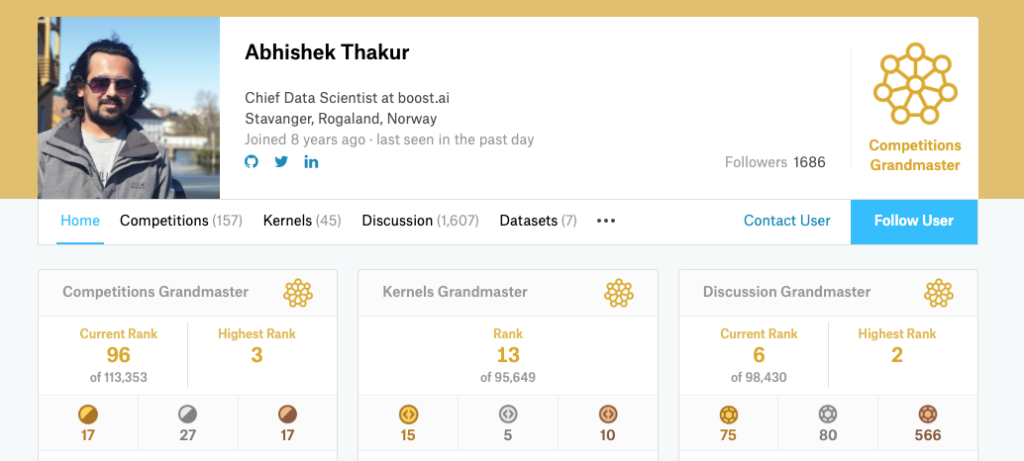Click the kernels bronze medal icon
Screen dimensions: 1024x461
click(607, 414)
